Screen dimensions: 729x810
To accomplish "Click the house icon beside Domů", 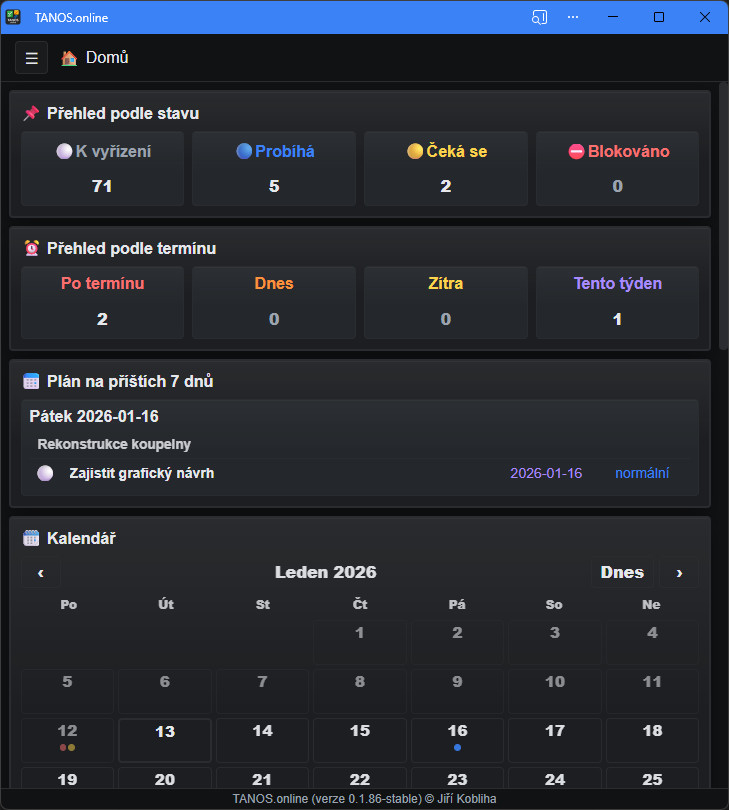I will pyautogui.click(x=69, y=58).
